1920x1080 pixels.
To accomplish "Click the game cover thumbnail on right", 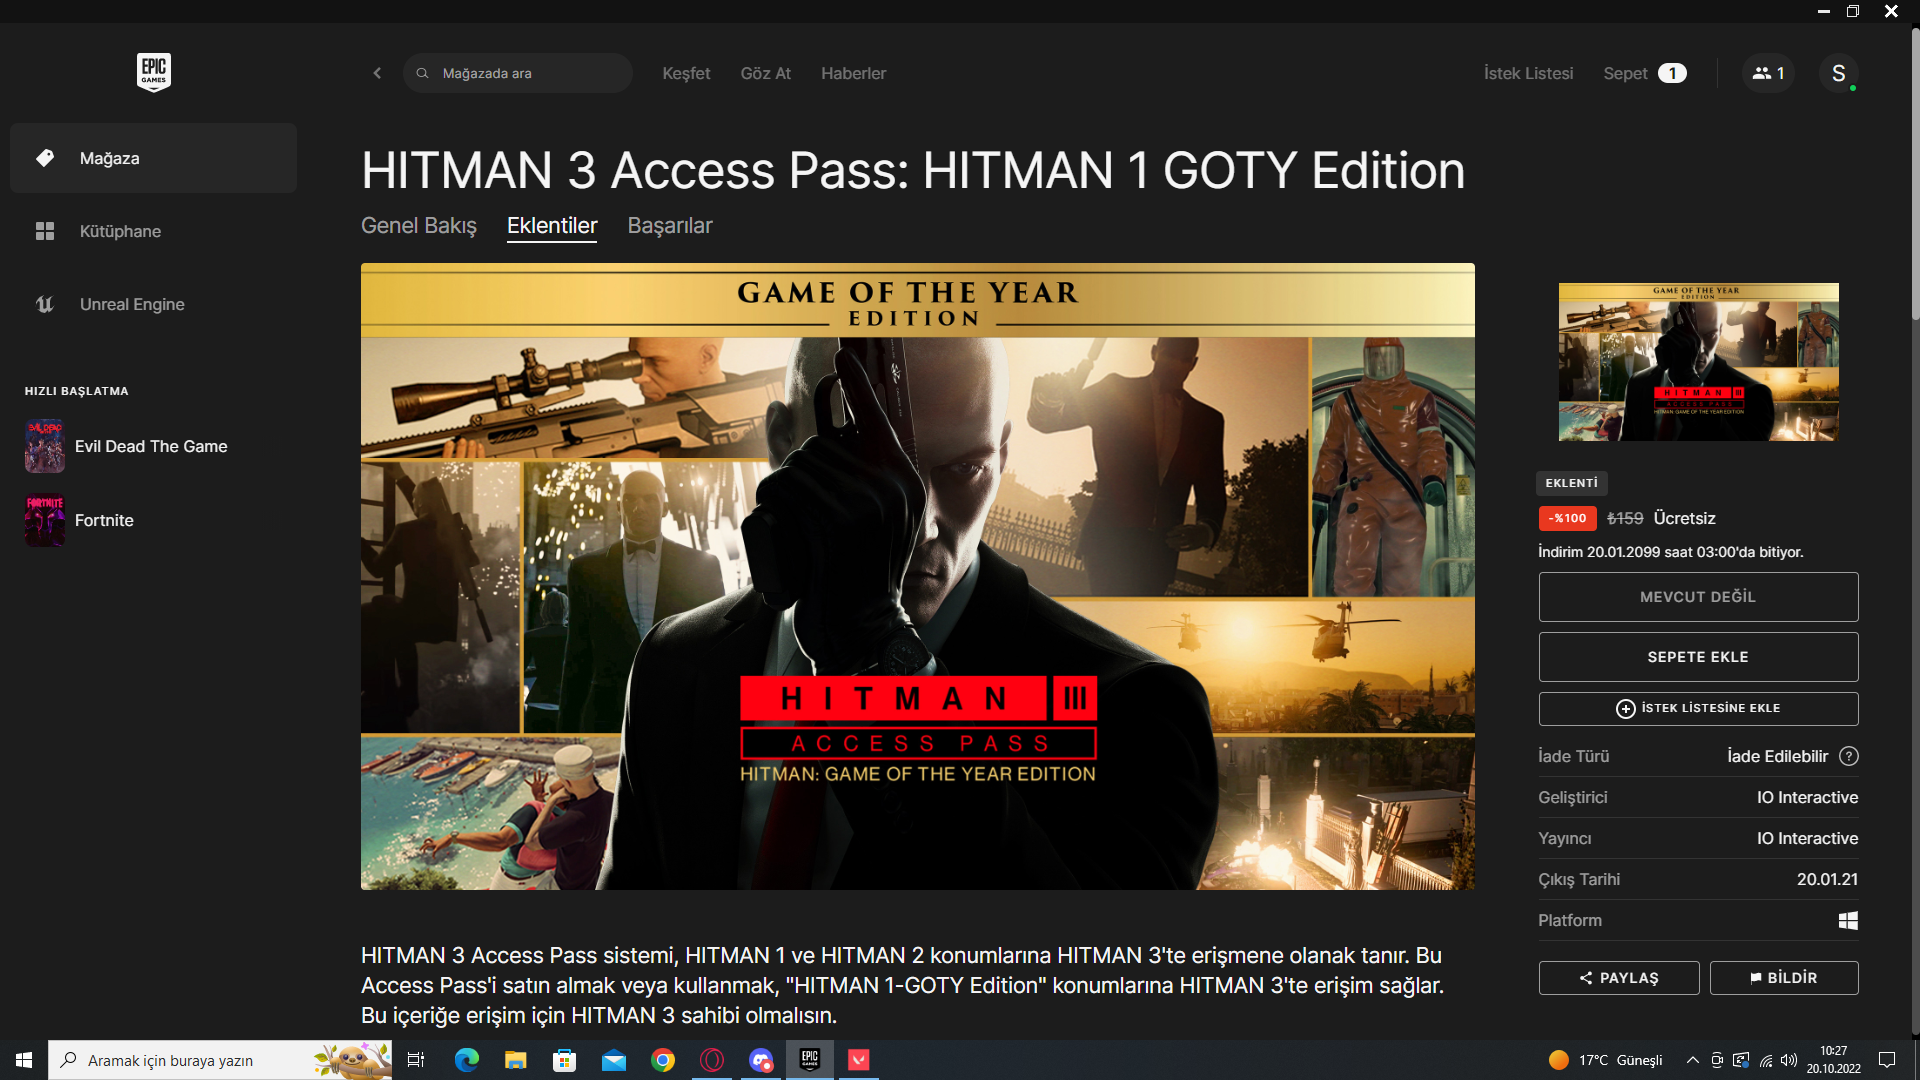I will point(1697,362).
